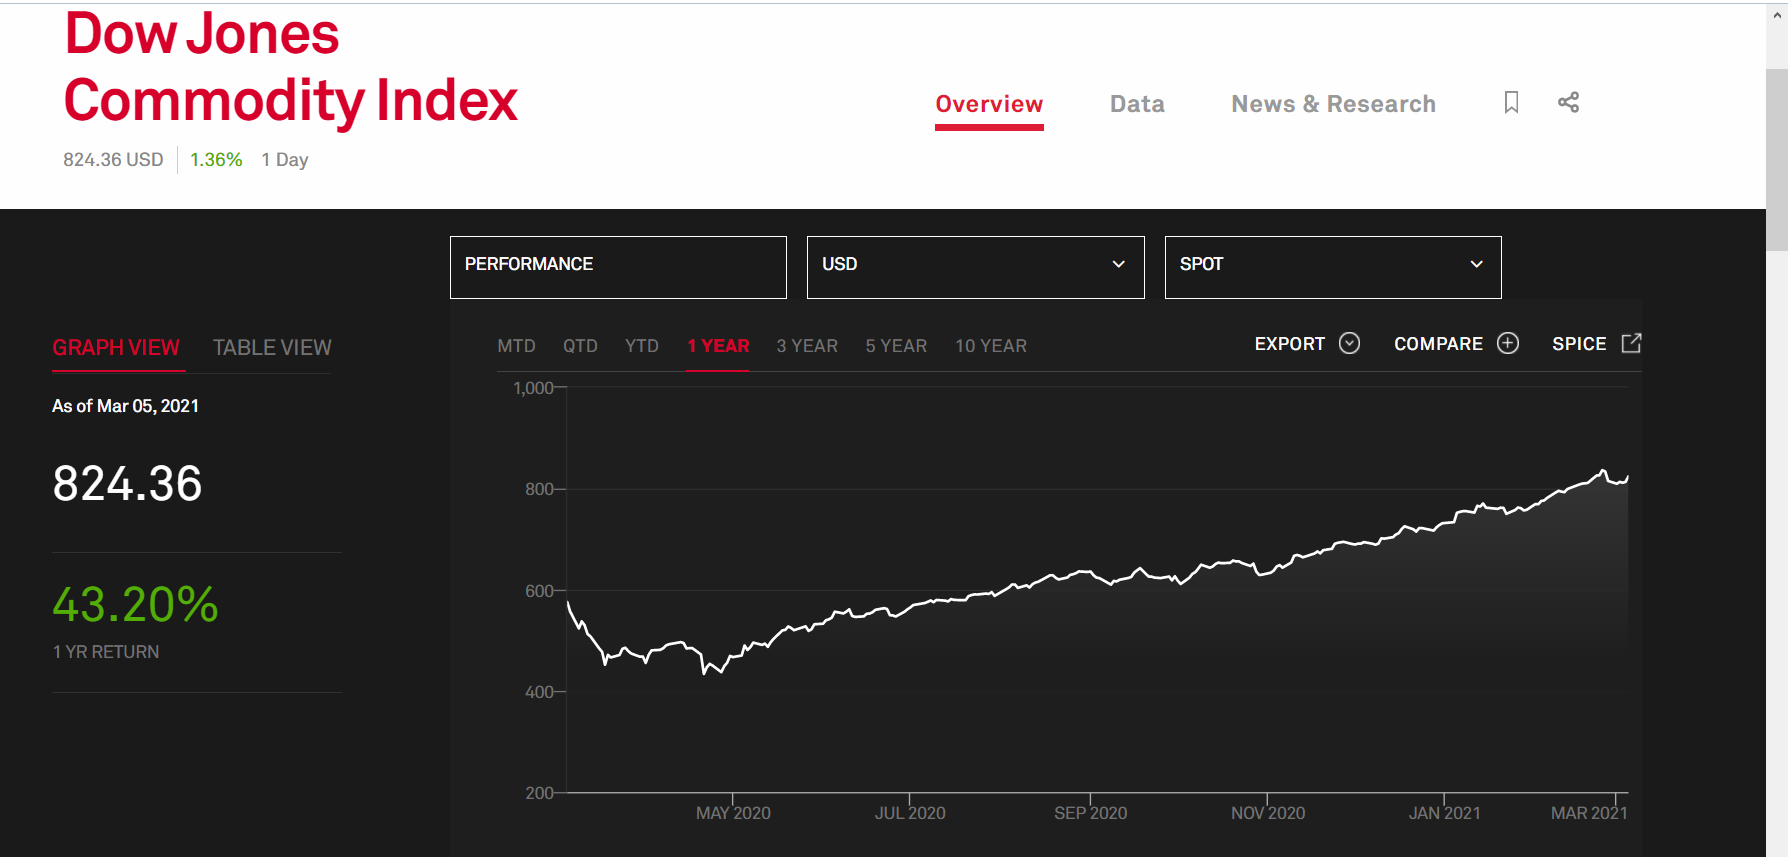
Task: Click the 1 Day label in header
Action: (x=285, y=160)
